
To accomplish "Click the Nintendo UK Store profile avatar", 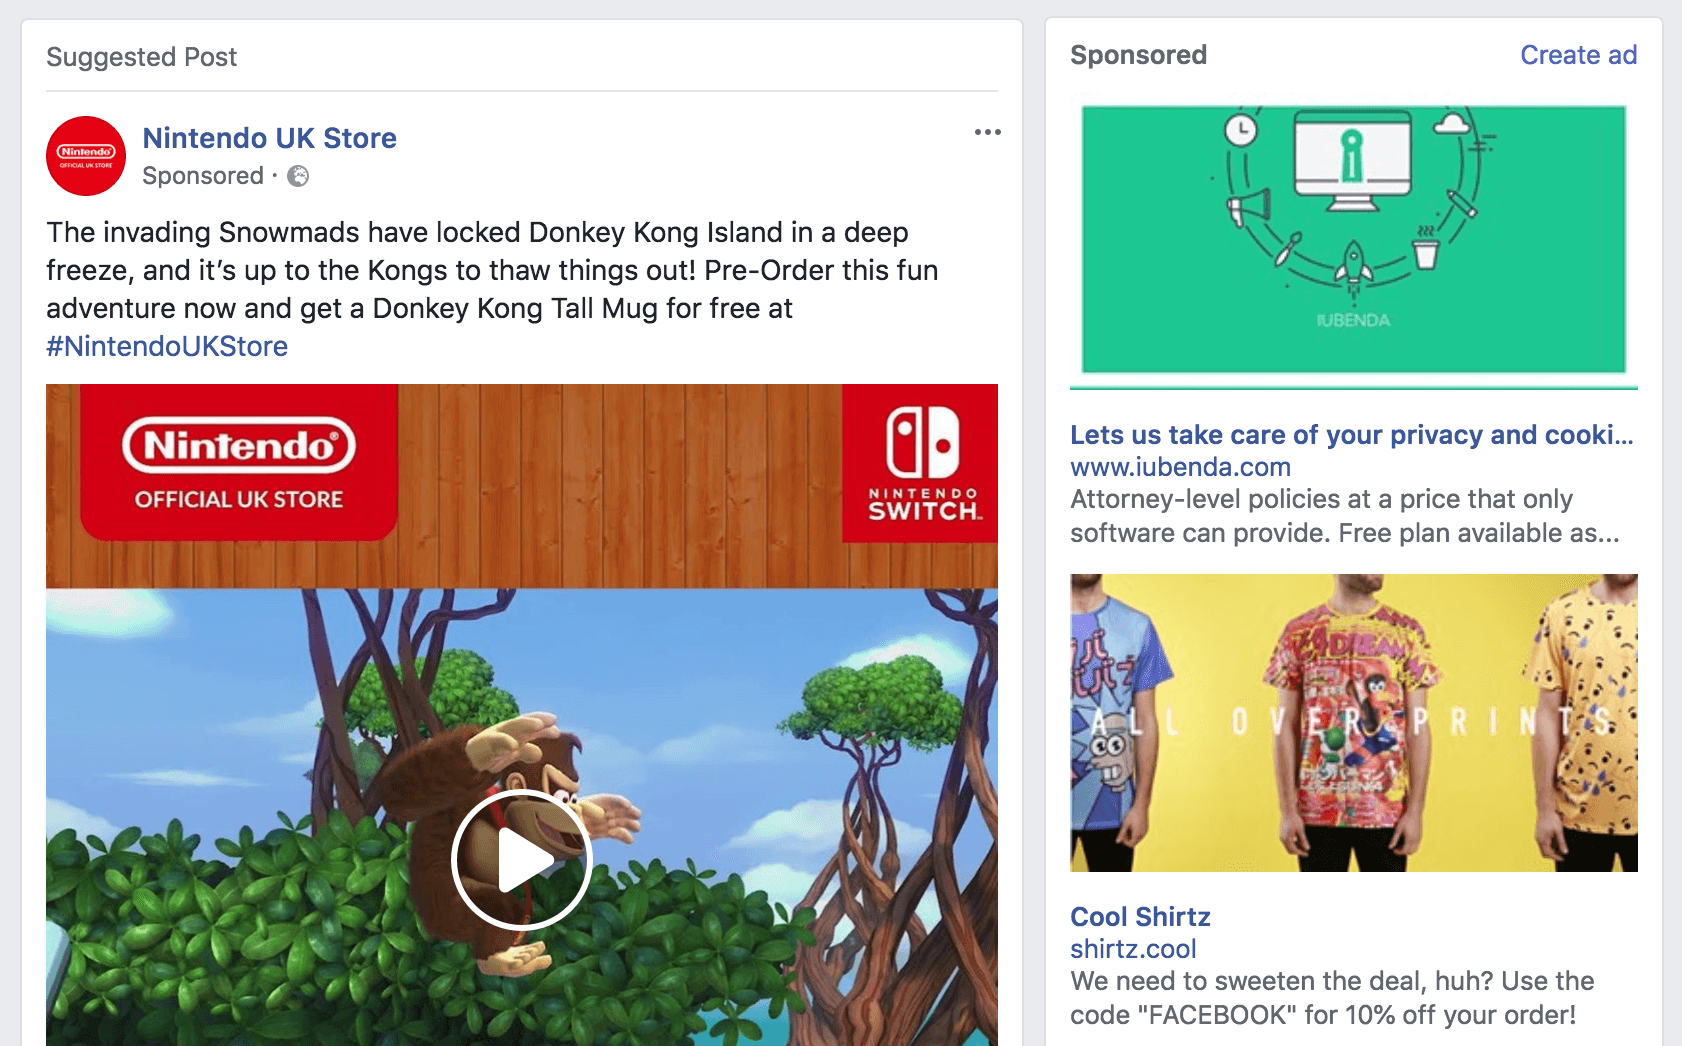I will tap(86, 156).
